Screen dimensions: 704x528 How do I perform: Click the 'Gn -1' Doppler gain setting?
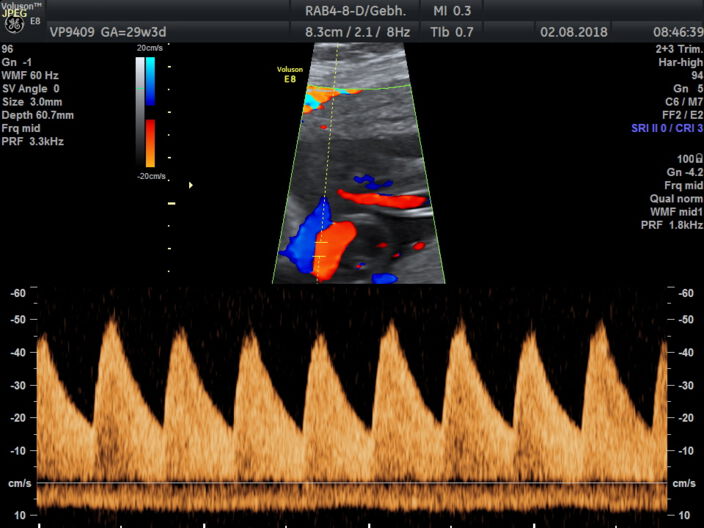click(x=17, y=62)
